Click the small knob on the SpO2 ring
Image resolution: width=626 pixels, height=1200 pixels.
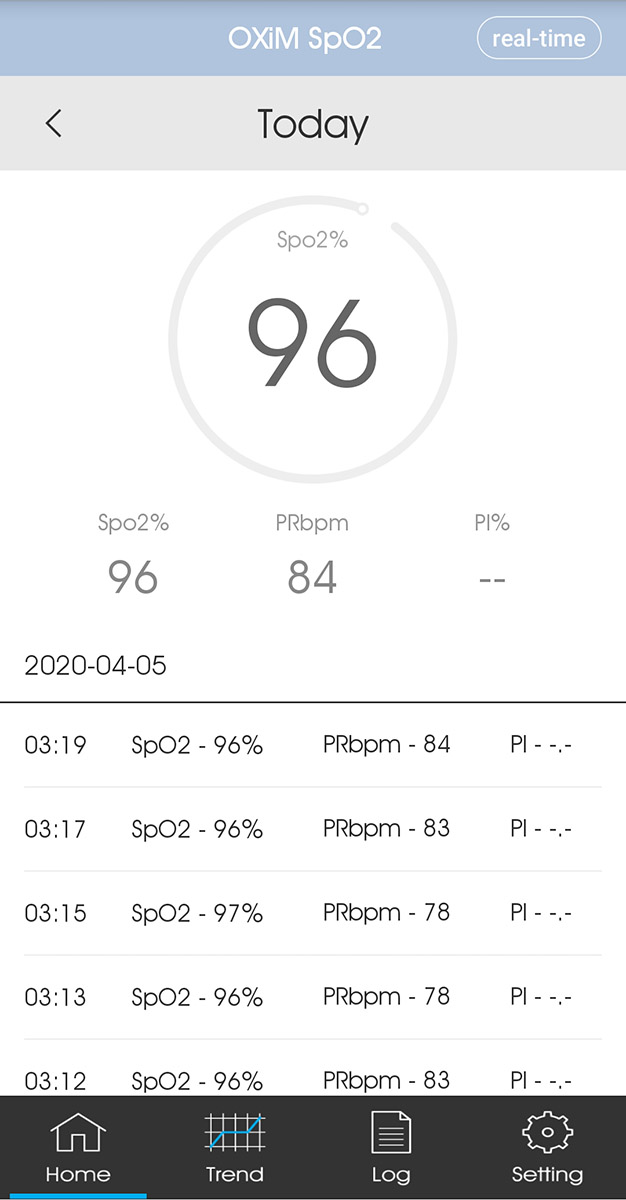click(362, 209)
